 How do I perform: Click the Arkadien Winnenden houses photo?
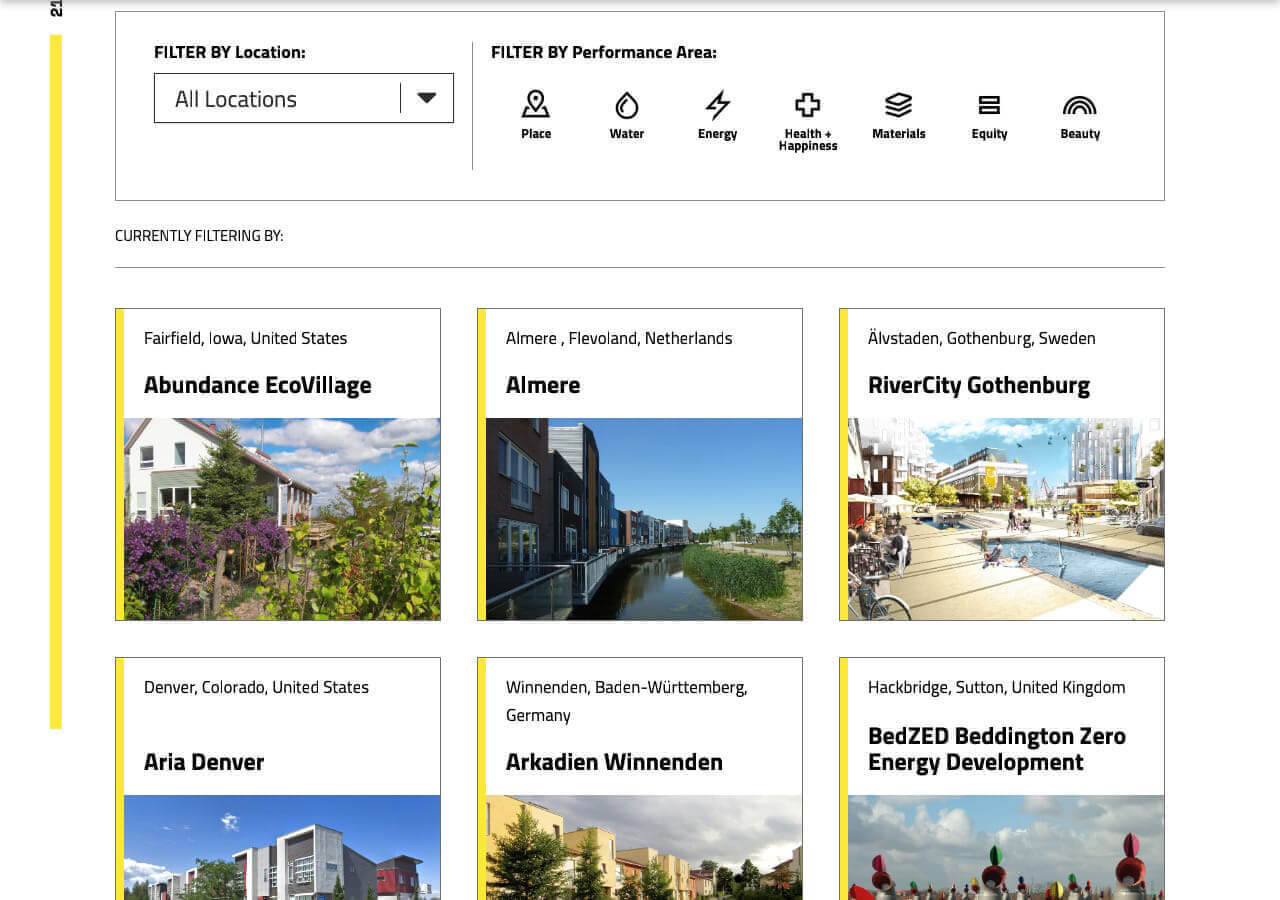644,847
